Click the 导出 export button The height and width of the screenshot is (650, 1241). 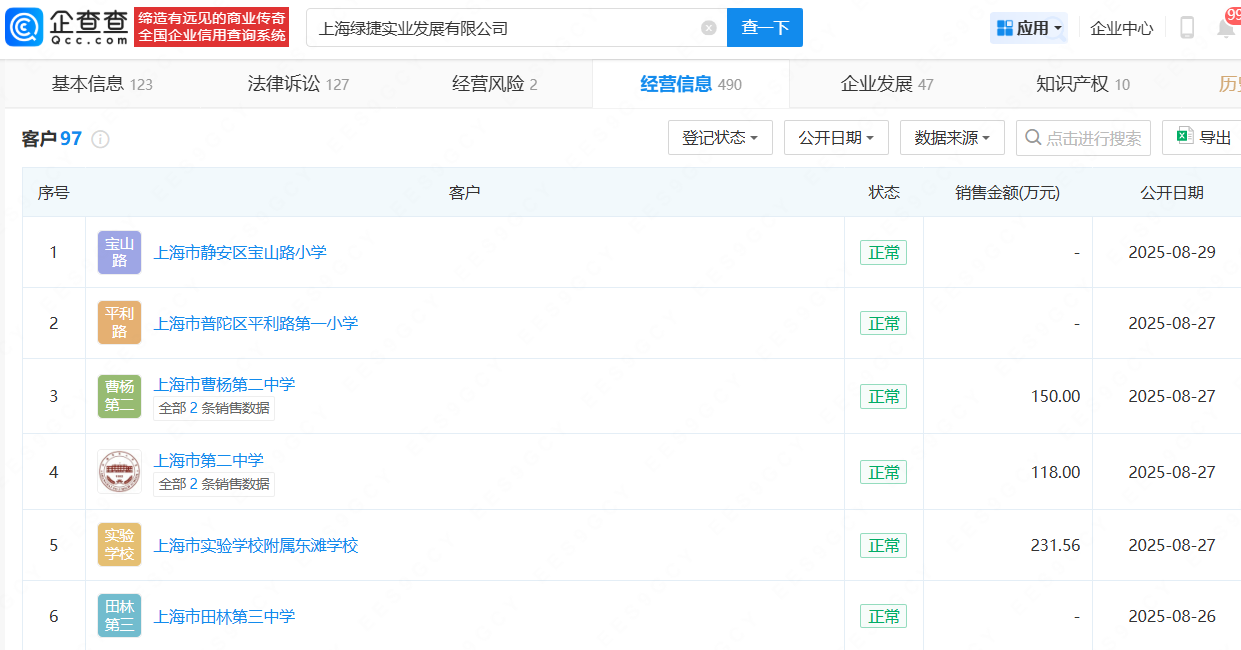(x=1203, y=138)
